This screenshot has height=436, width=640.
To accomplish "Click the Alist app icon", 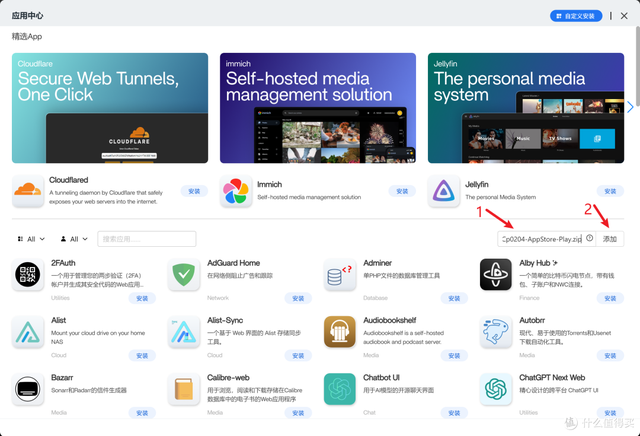I will (x=28, y=331).
